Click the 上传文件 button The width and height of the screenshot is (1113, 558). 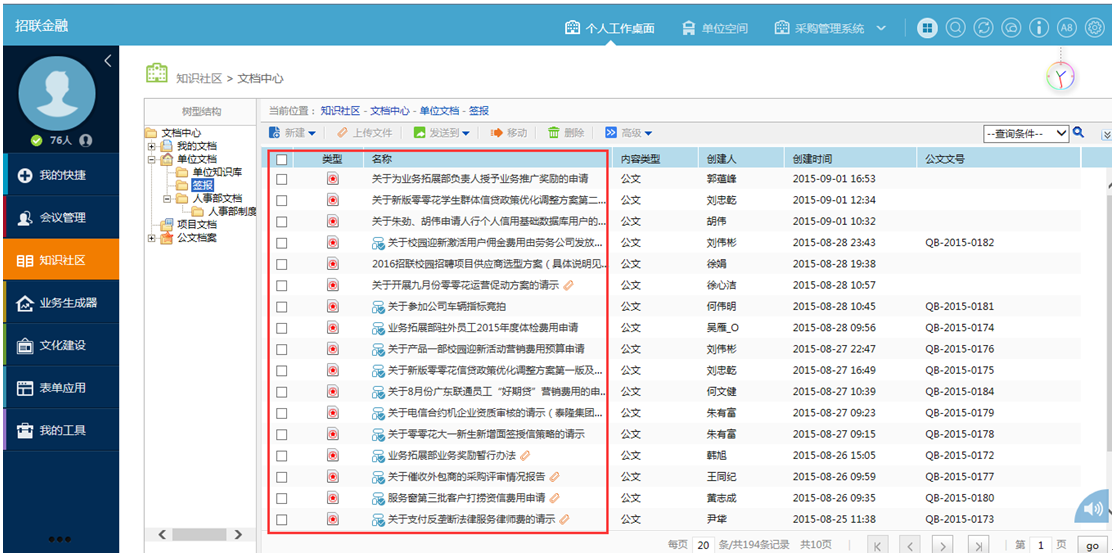[365, 133]
